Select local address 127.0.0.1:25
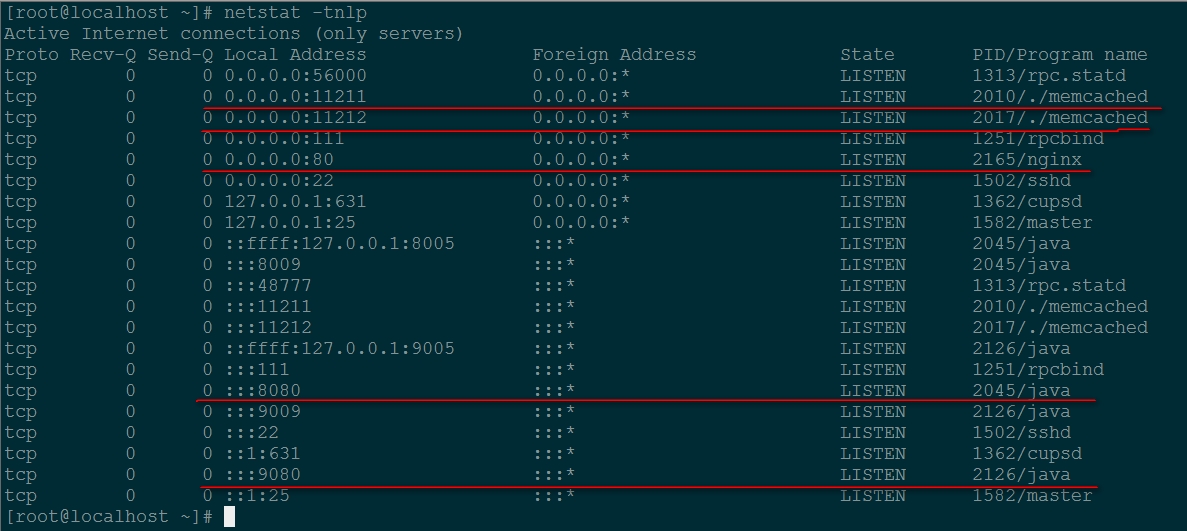1187x531 pixels. click(x=290, y=223)
